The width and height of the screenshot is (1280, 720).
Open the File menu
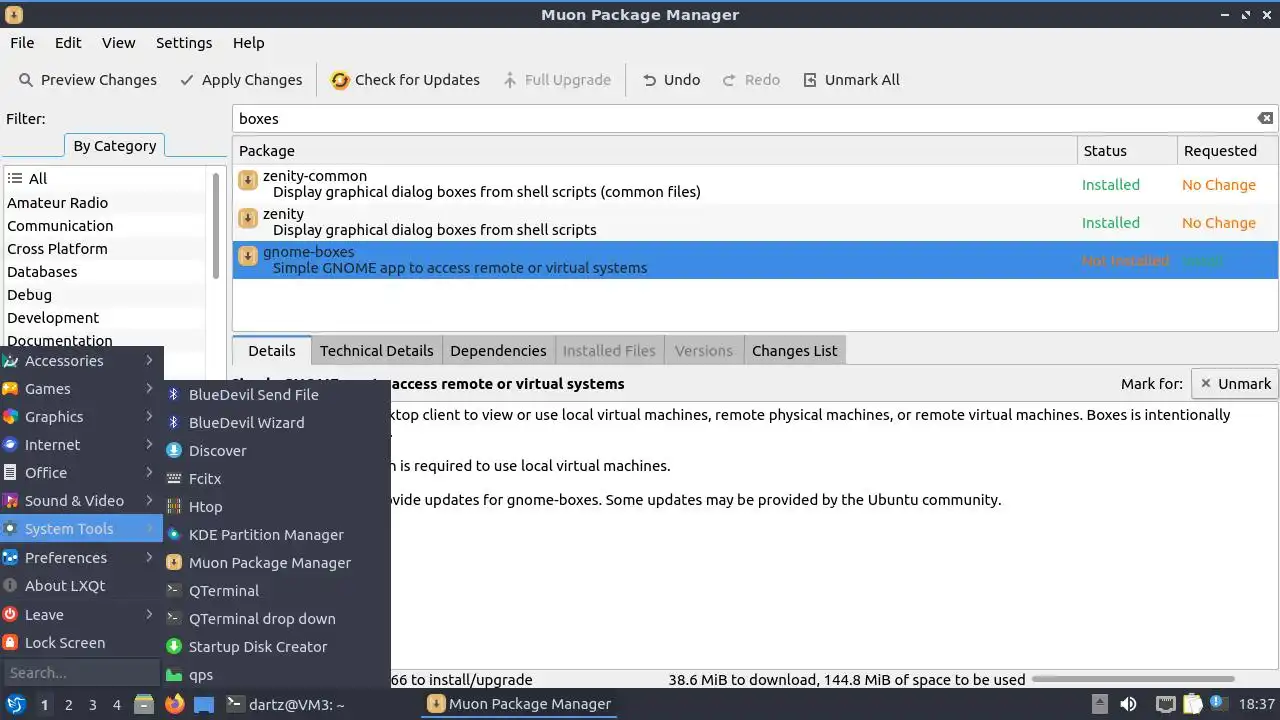[x=22, y=43]
